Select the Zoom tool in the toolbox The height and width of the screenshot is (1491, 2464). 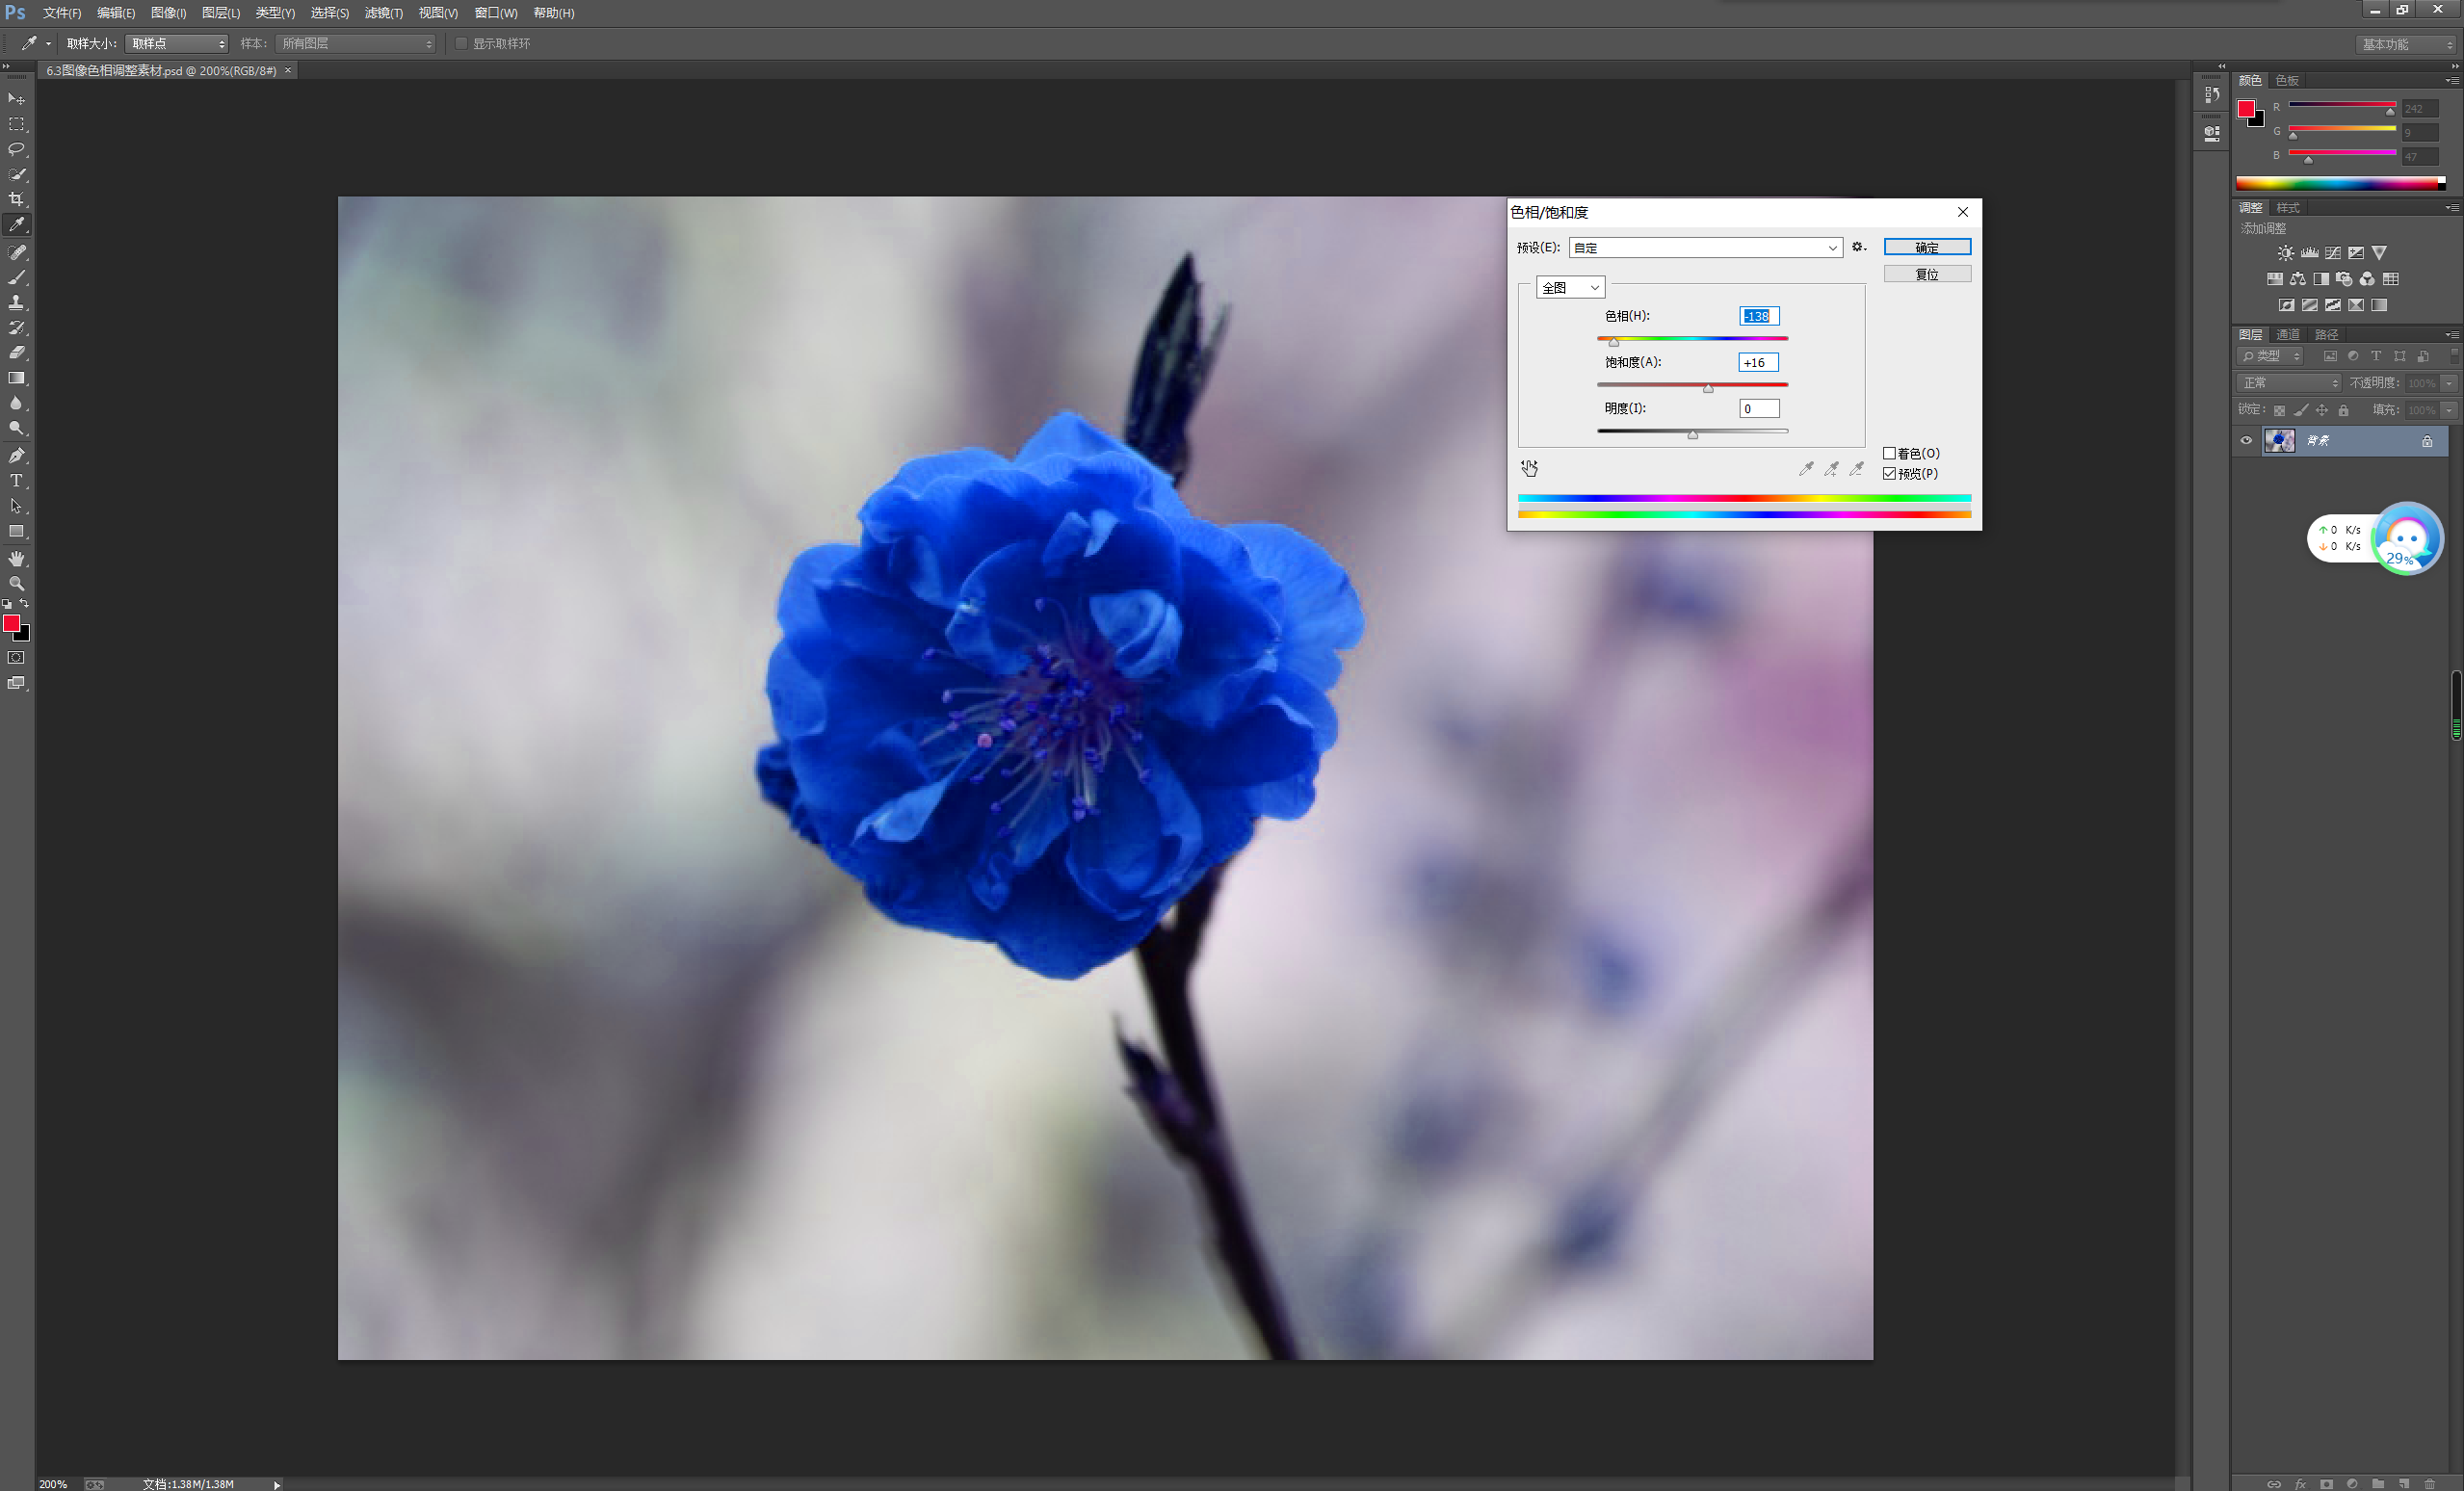(x=17, y=583)
